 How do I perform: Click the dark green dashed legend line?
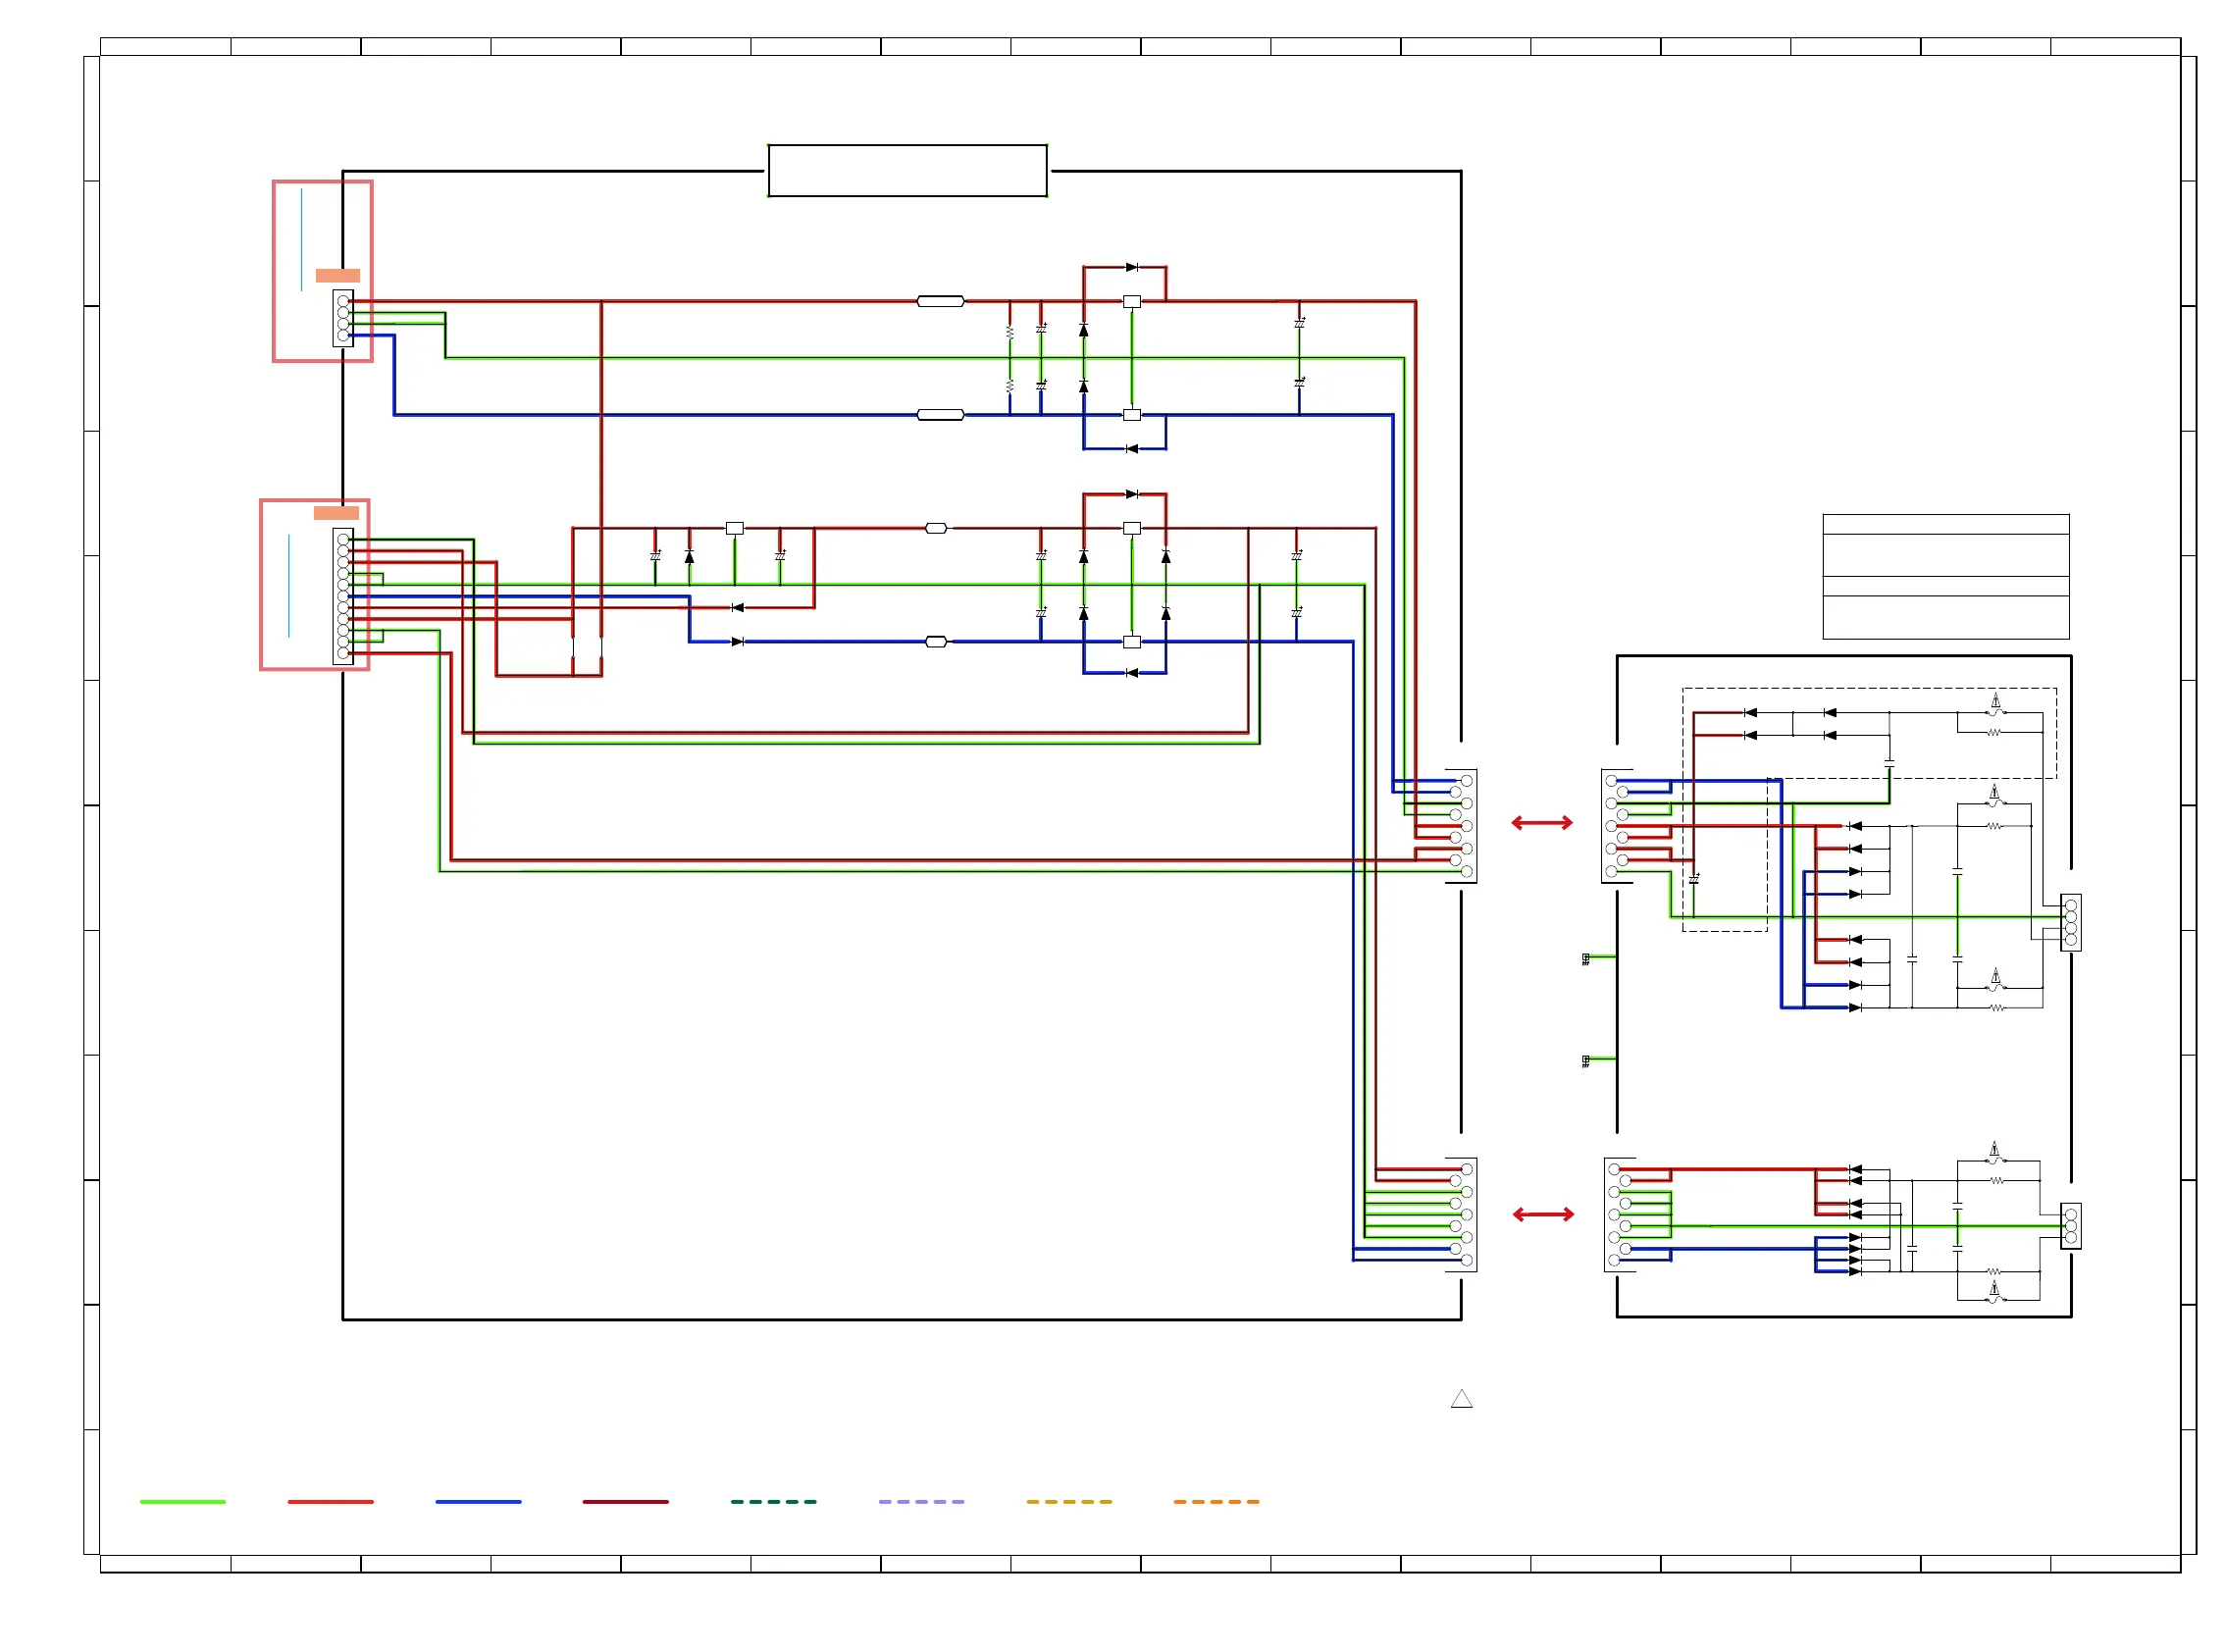773,1501
